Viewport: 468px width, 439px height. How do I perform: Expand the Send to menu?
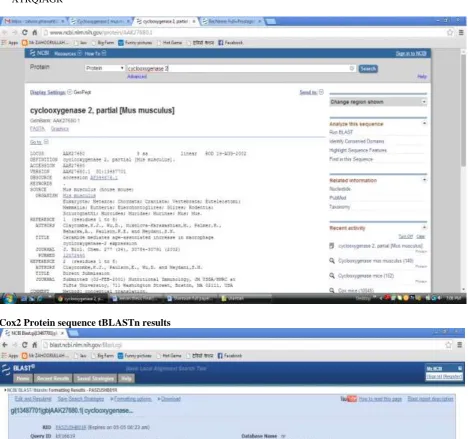[x=311, y=92]
